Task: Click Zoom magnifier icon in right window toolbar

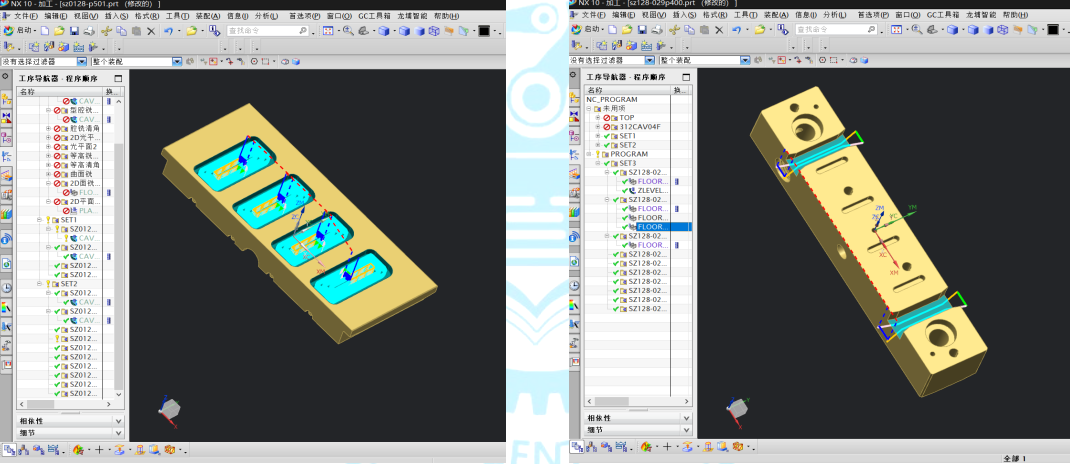Action: (x=915, y=30)
